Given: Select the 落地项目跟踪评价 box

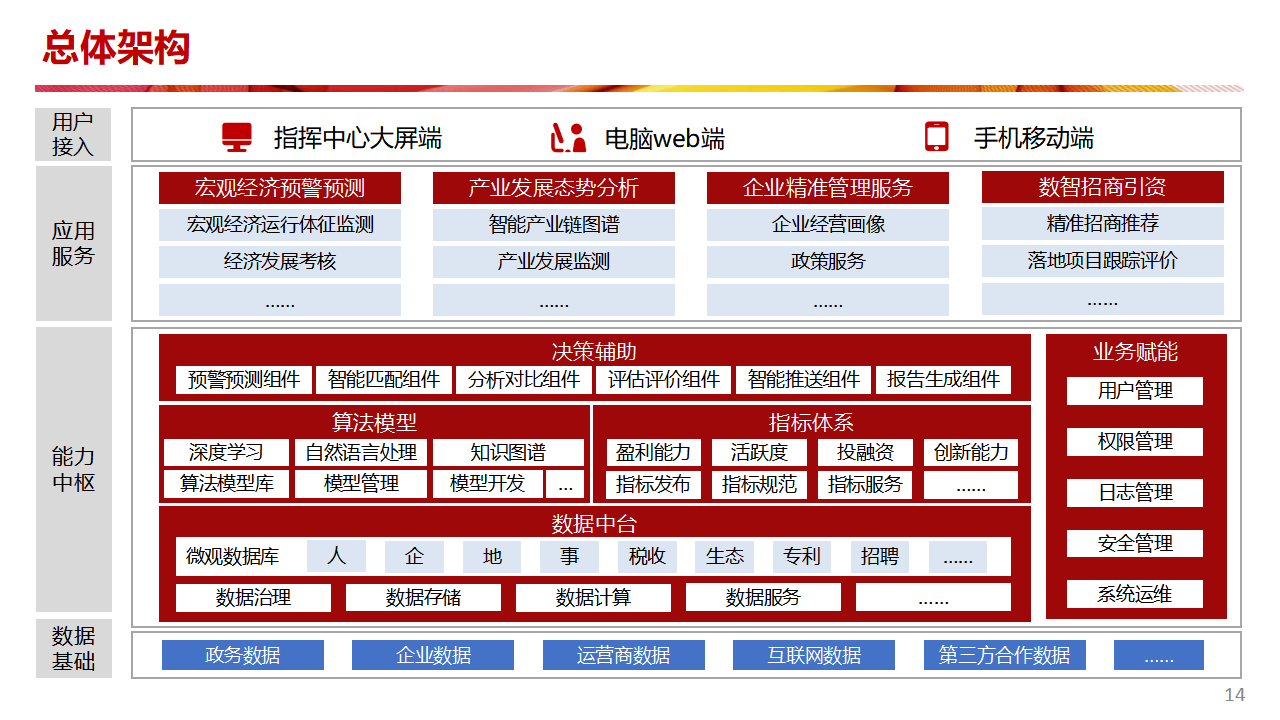Looking at the screenshot, I should (1103, 261).
